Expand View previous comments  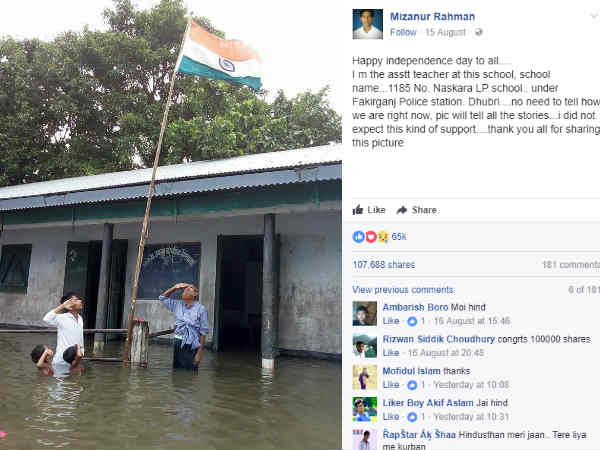coord(403,290)
